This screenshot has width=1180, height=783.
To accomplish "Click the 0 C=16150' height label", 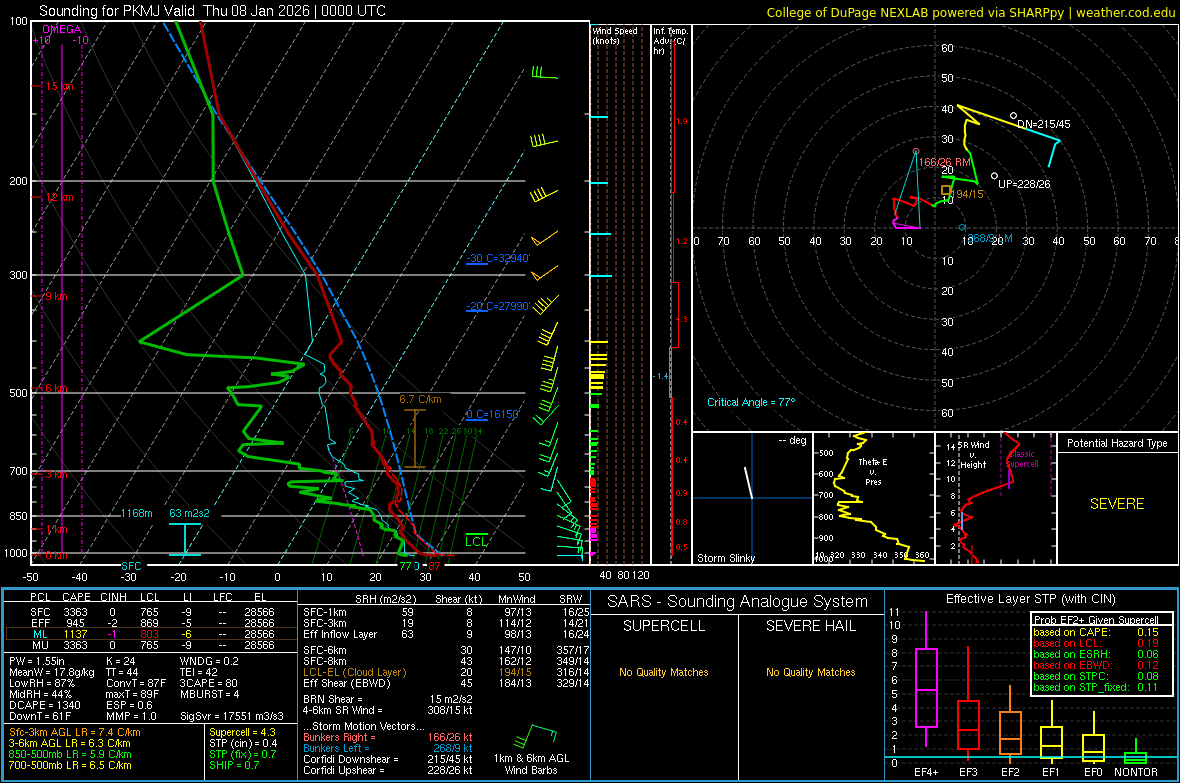I will tap(492, 414).
